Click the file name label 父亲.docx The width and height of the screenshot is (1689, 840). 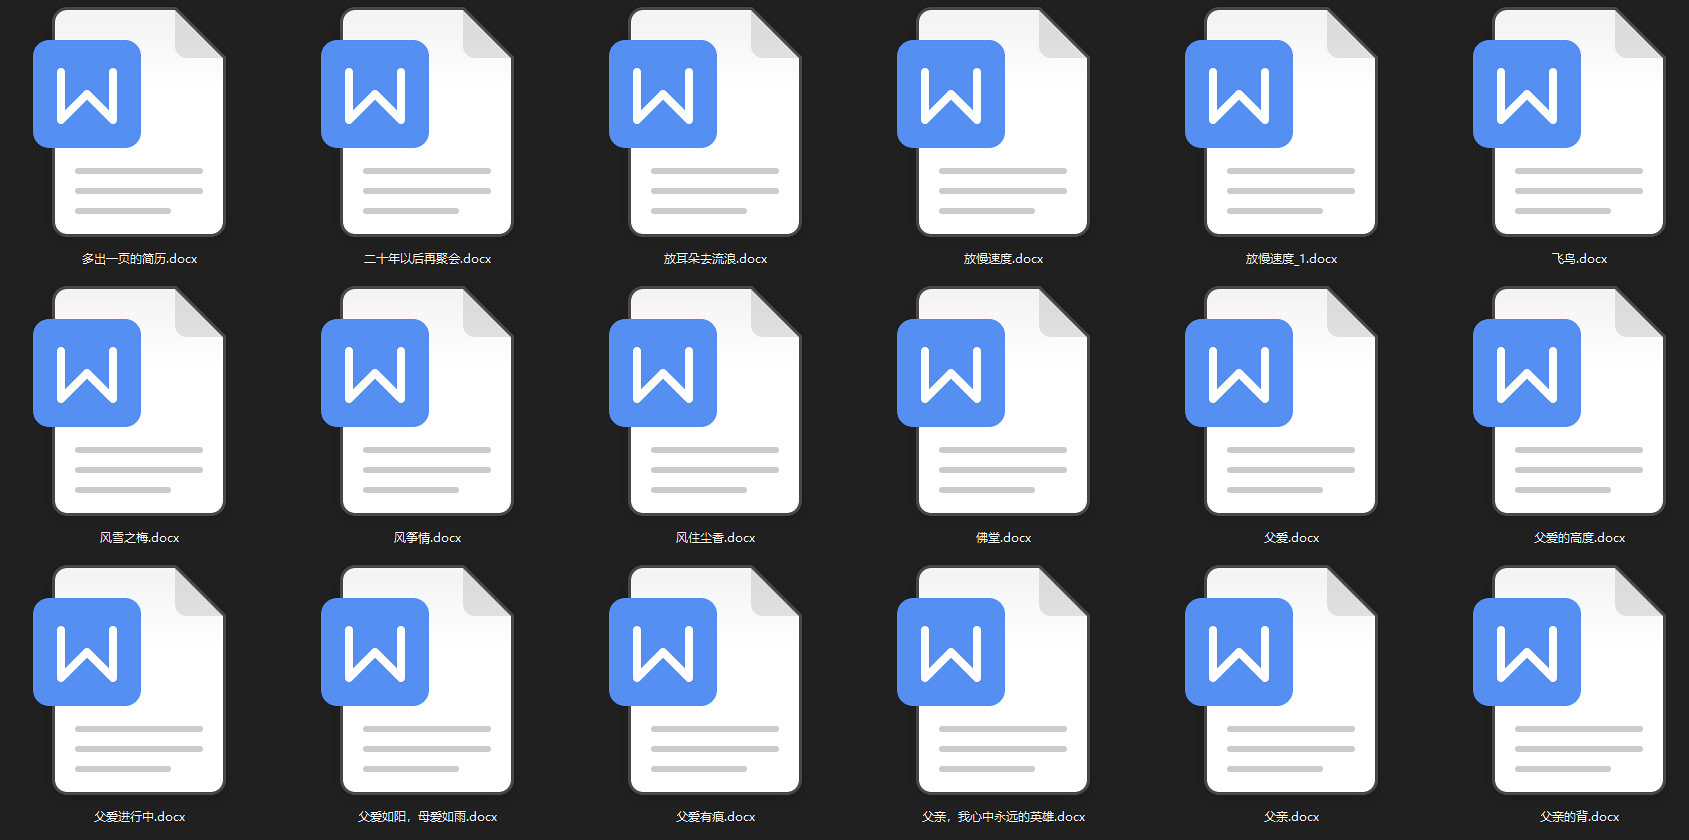1292,817
